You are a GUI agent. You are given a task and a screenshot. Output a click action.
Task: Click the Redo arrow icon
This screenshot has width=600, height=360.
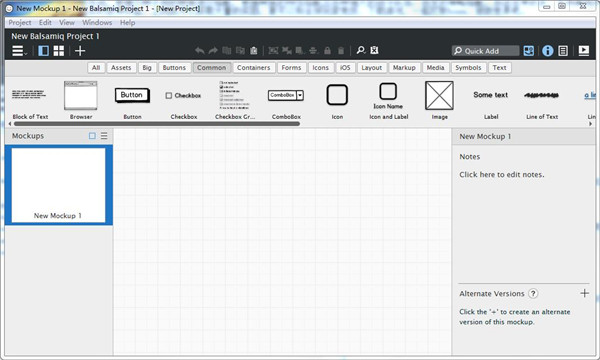point(213,50)
